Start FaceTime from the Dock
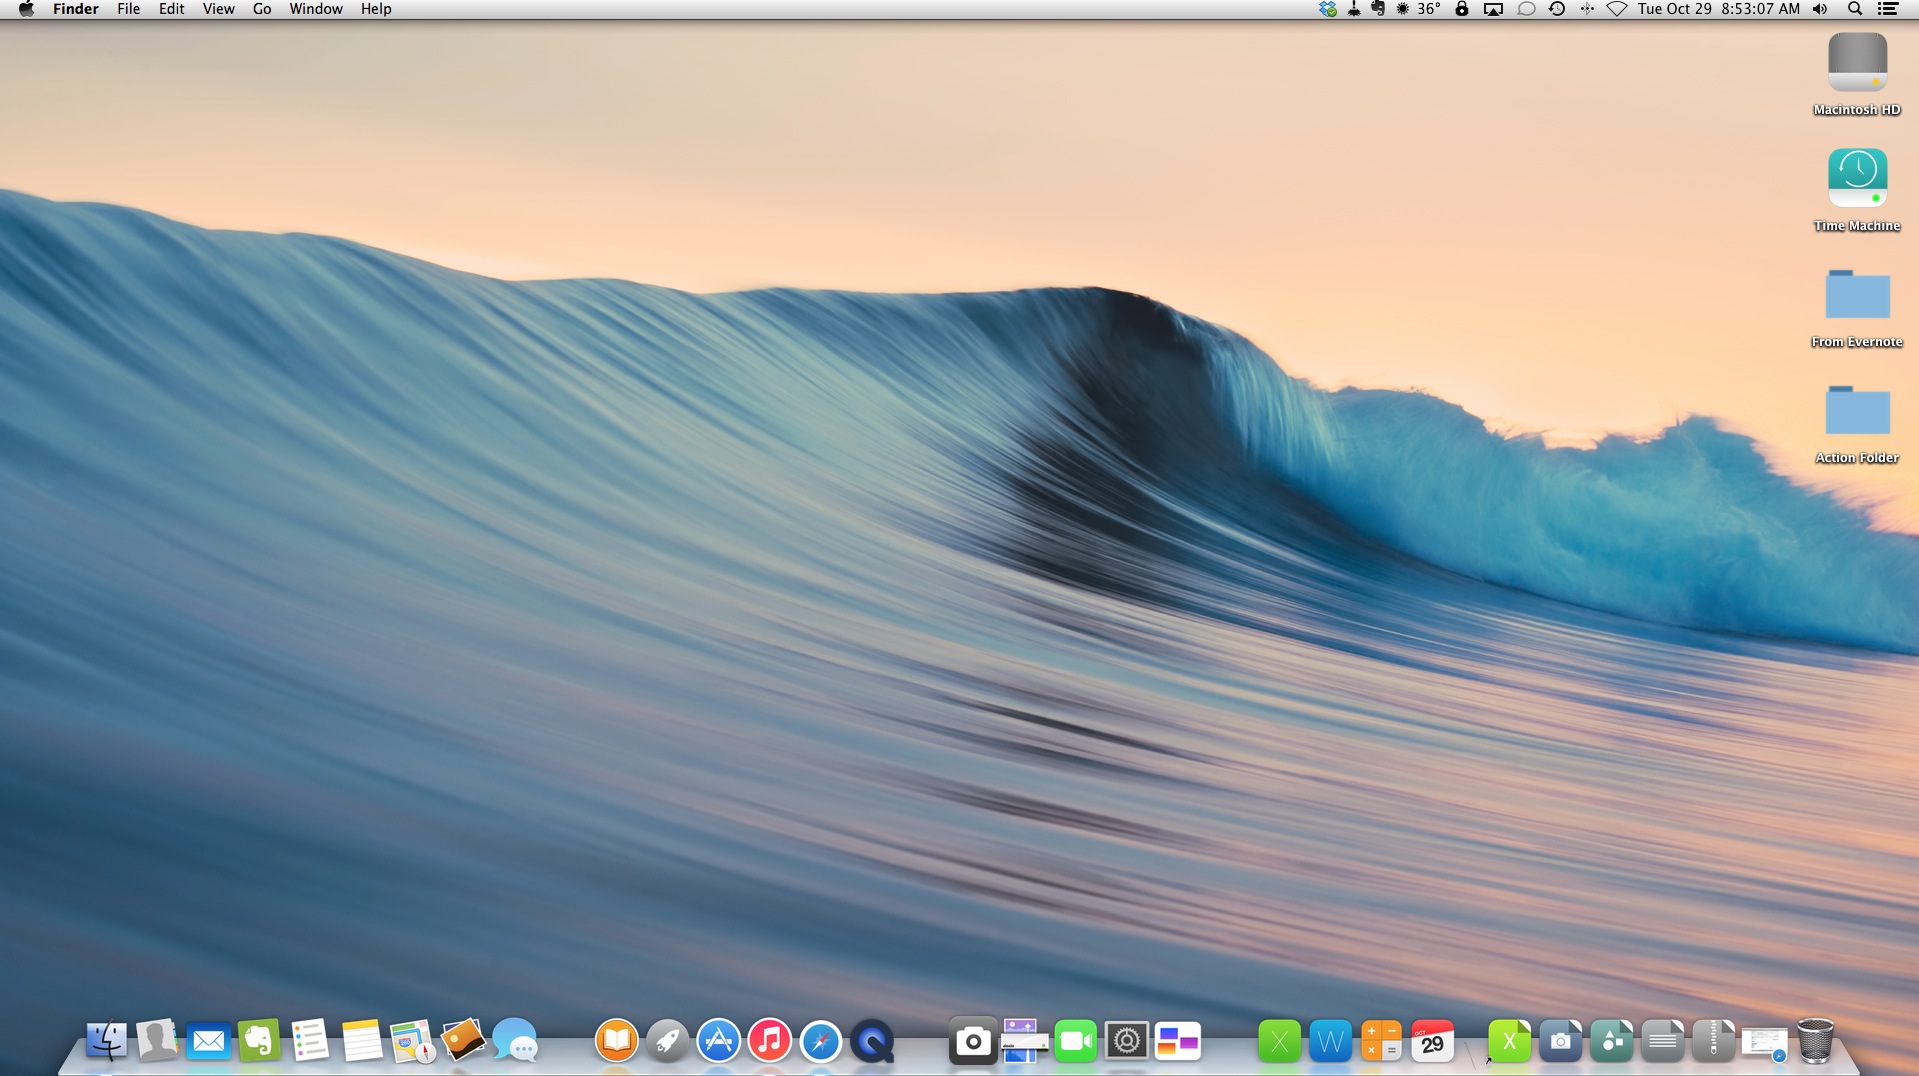1919x1076 pixels. pos(1076,1041)
